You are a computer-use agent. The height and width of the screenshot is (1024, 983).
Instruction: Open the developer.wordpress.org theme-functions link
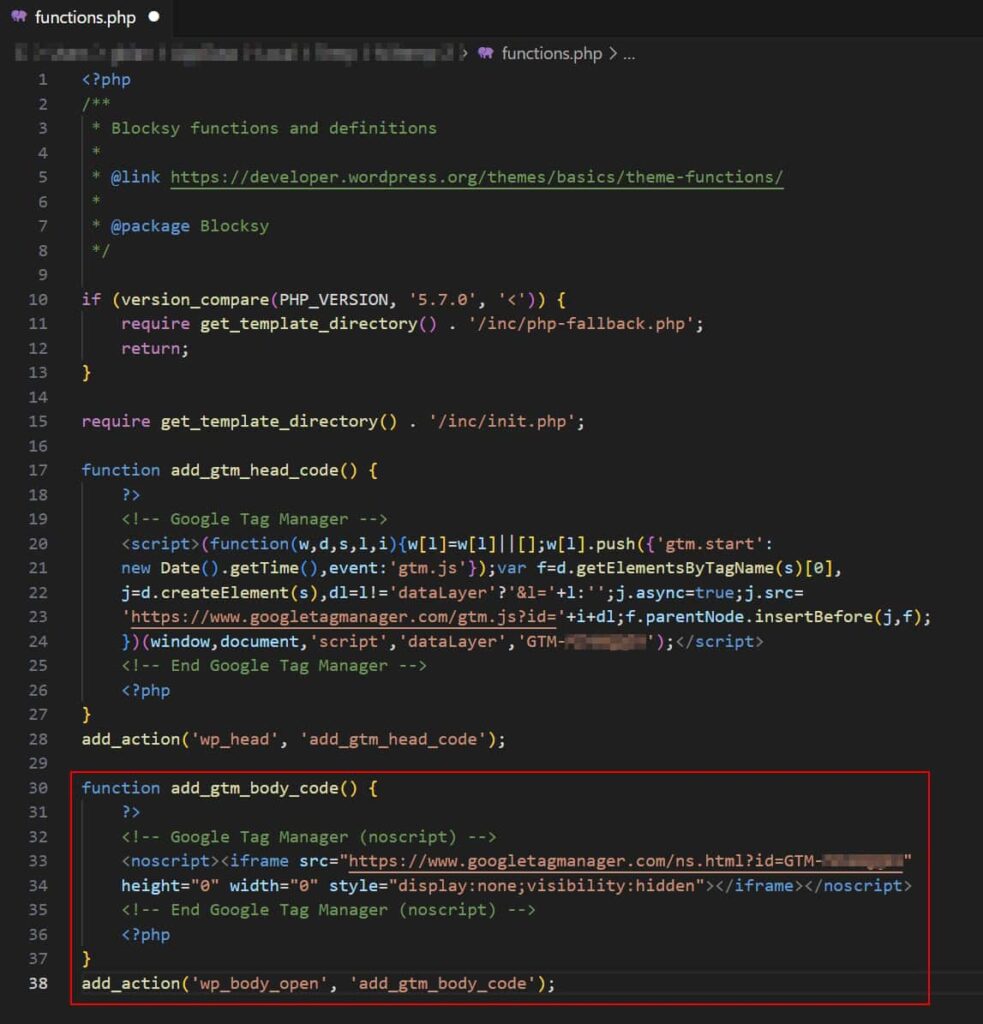476,177
